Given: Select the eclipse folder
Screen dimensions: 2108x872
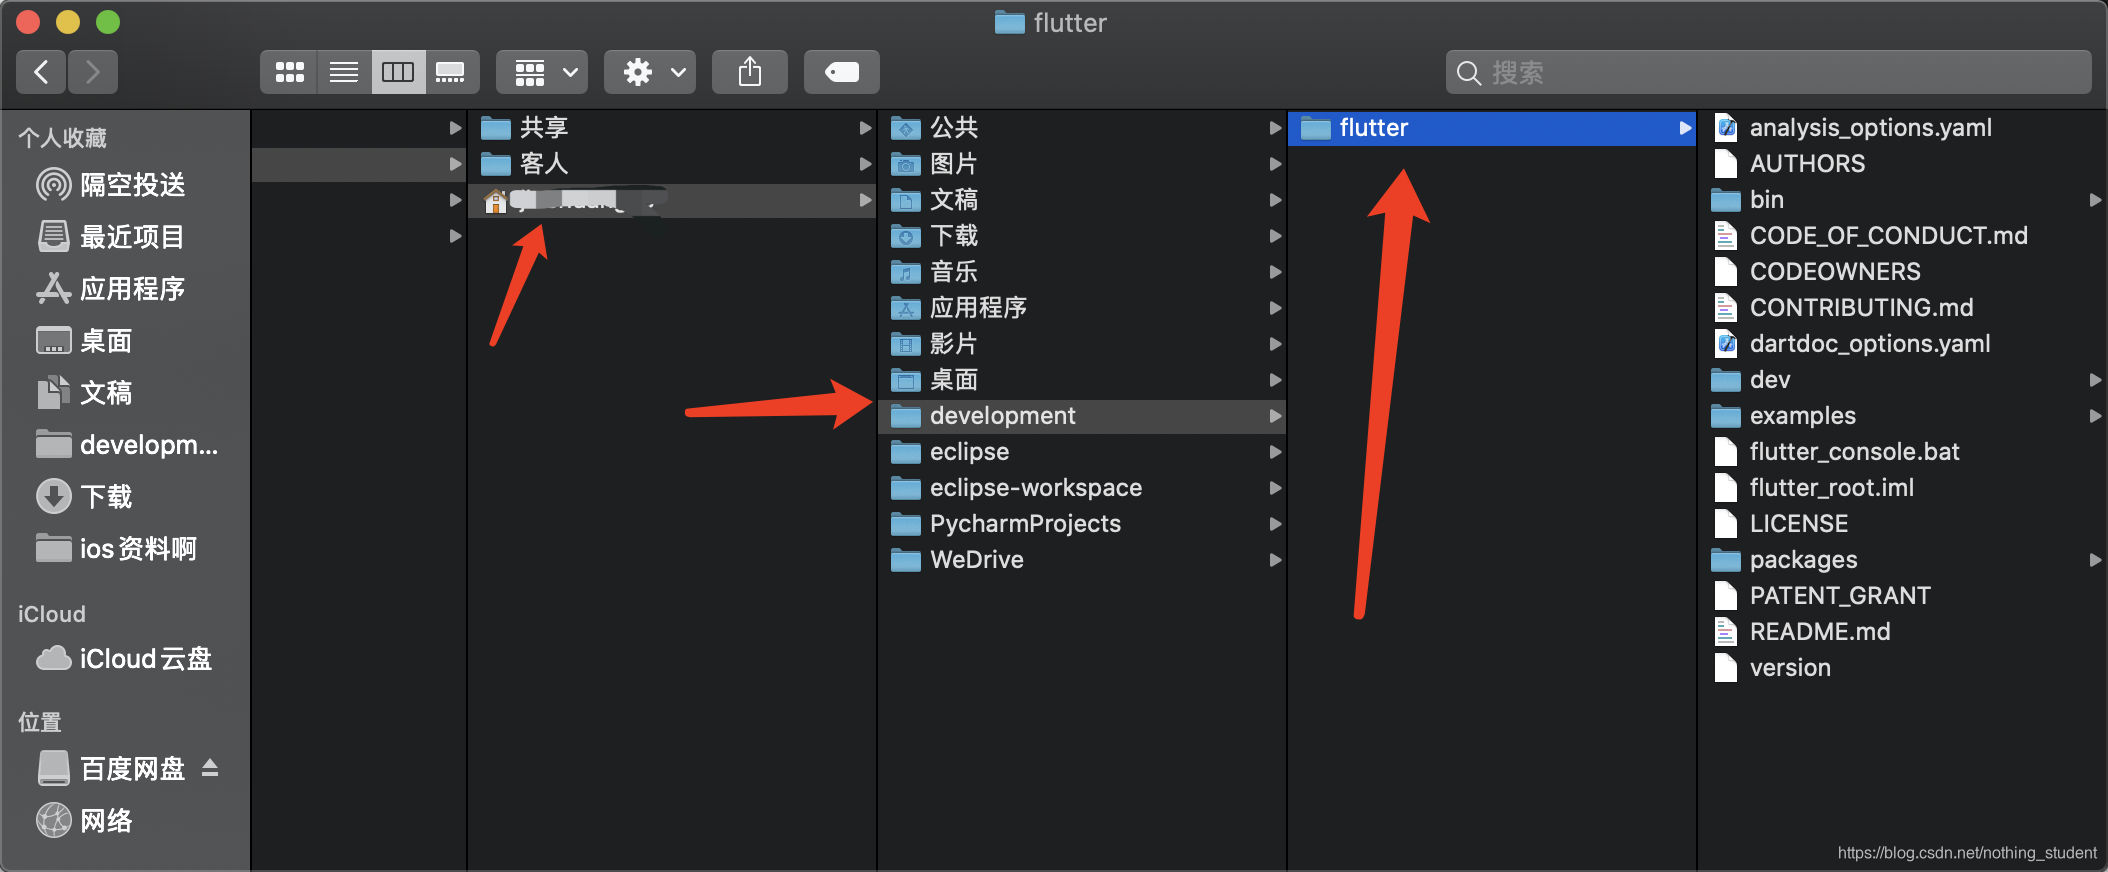Looking at the screenshot, I should pos(1082,452).
